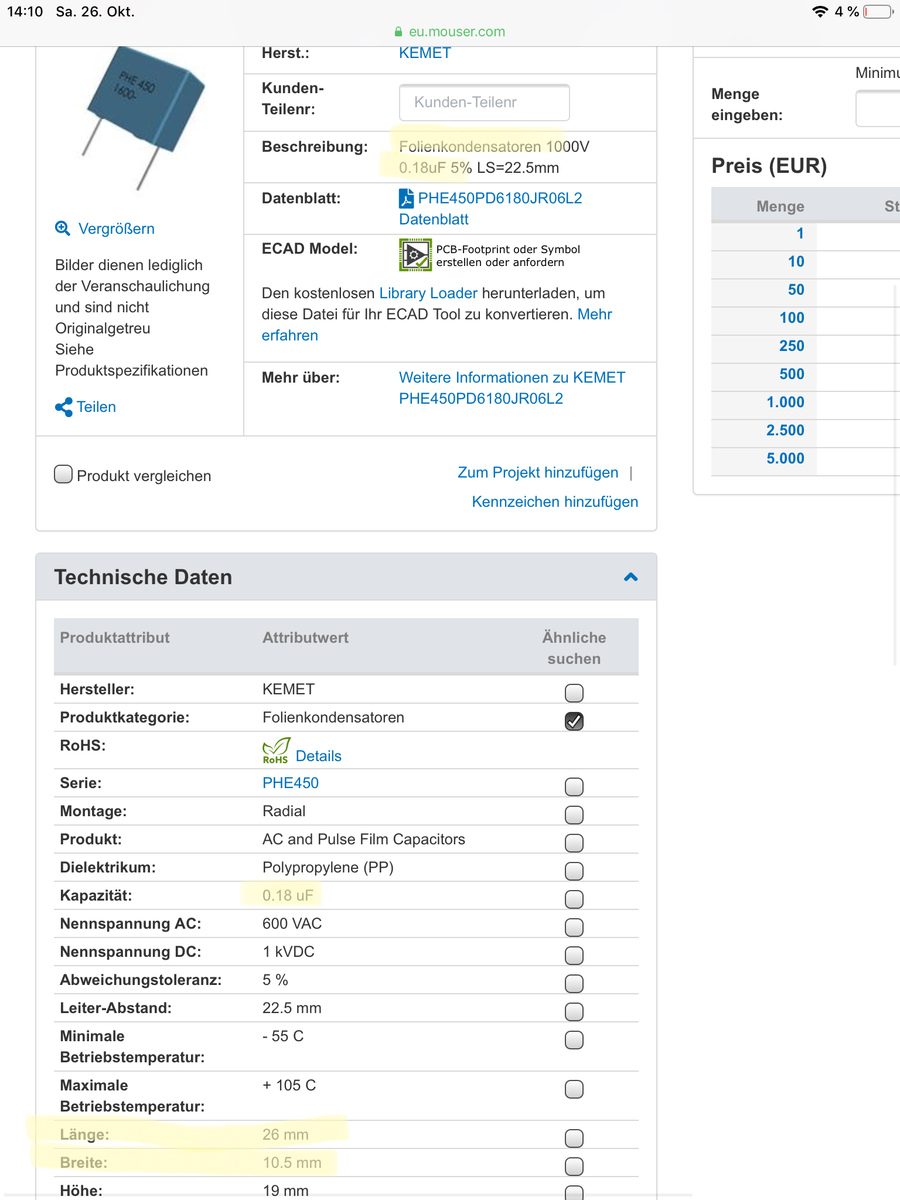The image size is (900, 1200).
Task: Click the Teilen share icon
Action: (63, 407)
